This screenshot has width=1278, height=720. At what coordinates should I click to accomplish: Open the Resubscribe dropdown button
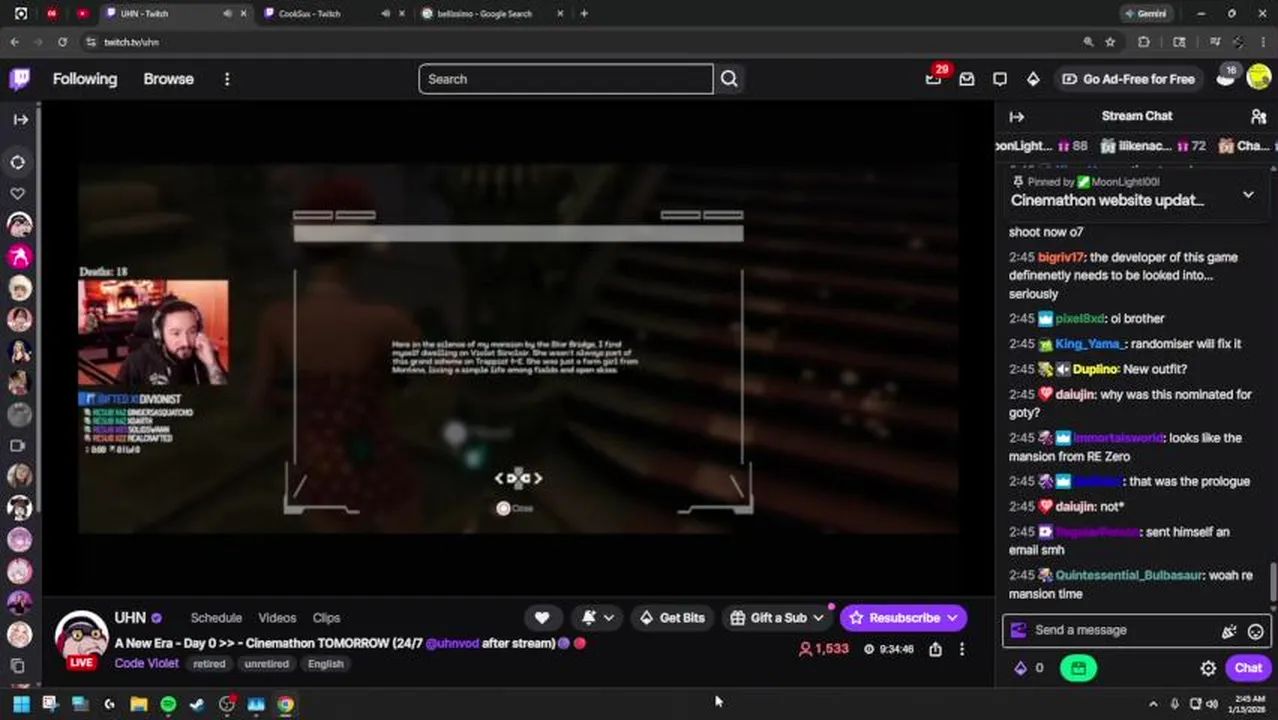click(x=904, y=618)
